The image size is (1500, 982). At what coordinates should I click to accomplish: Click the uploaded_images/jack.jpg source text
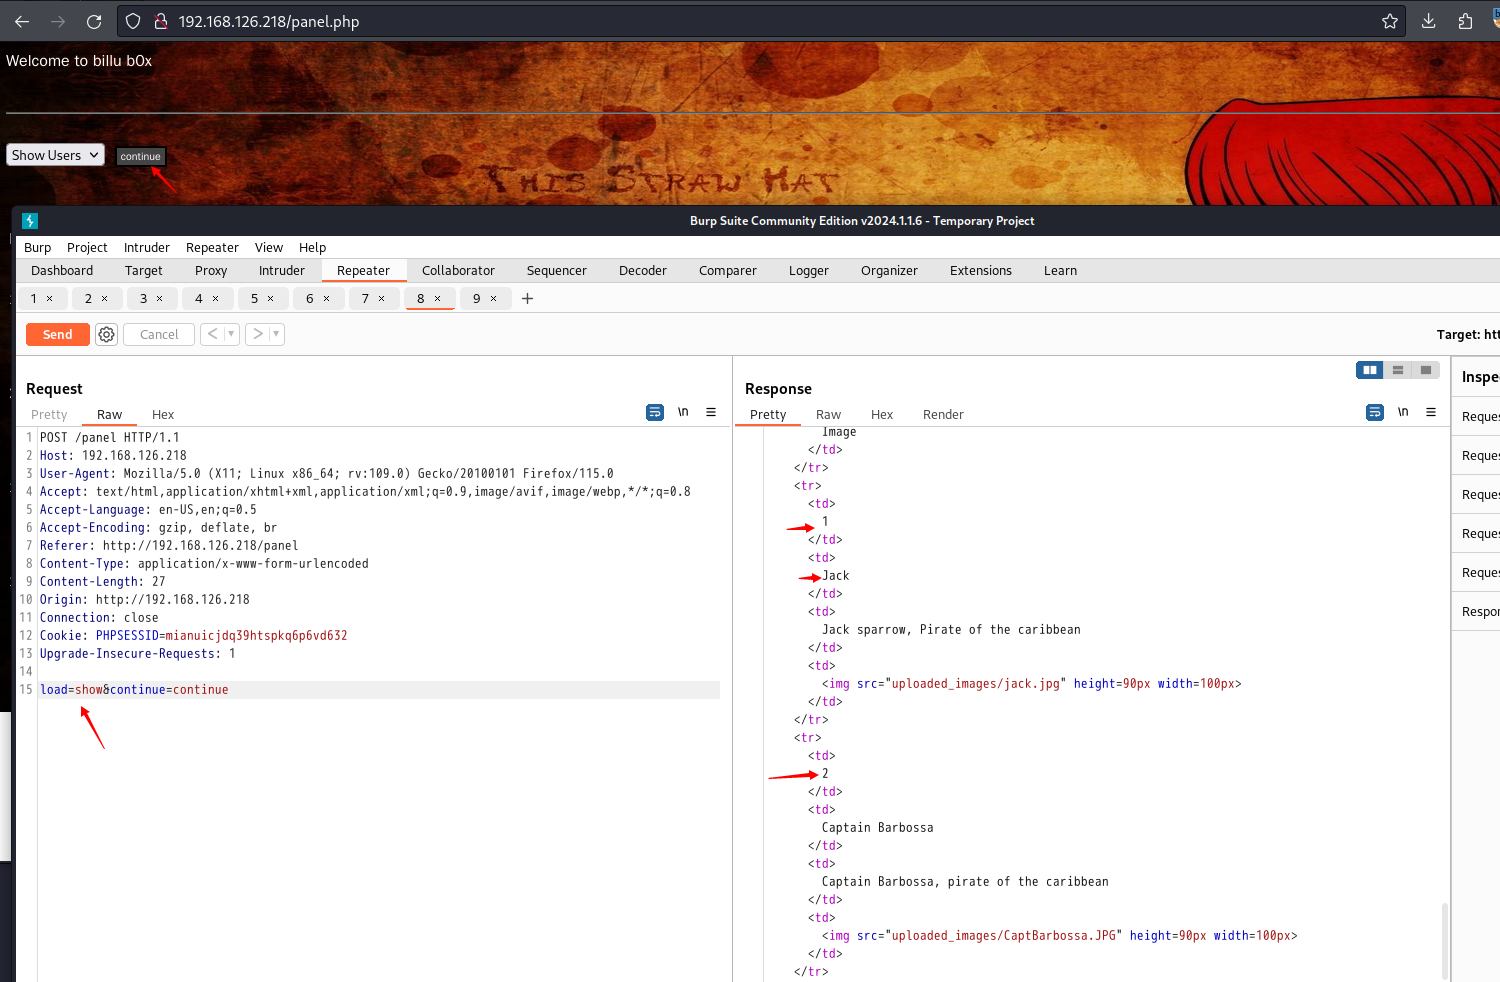coord(975,684)
